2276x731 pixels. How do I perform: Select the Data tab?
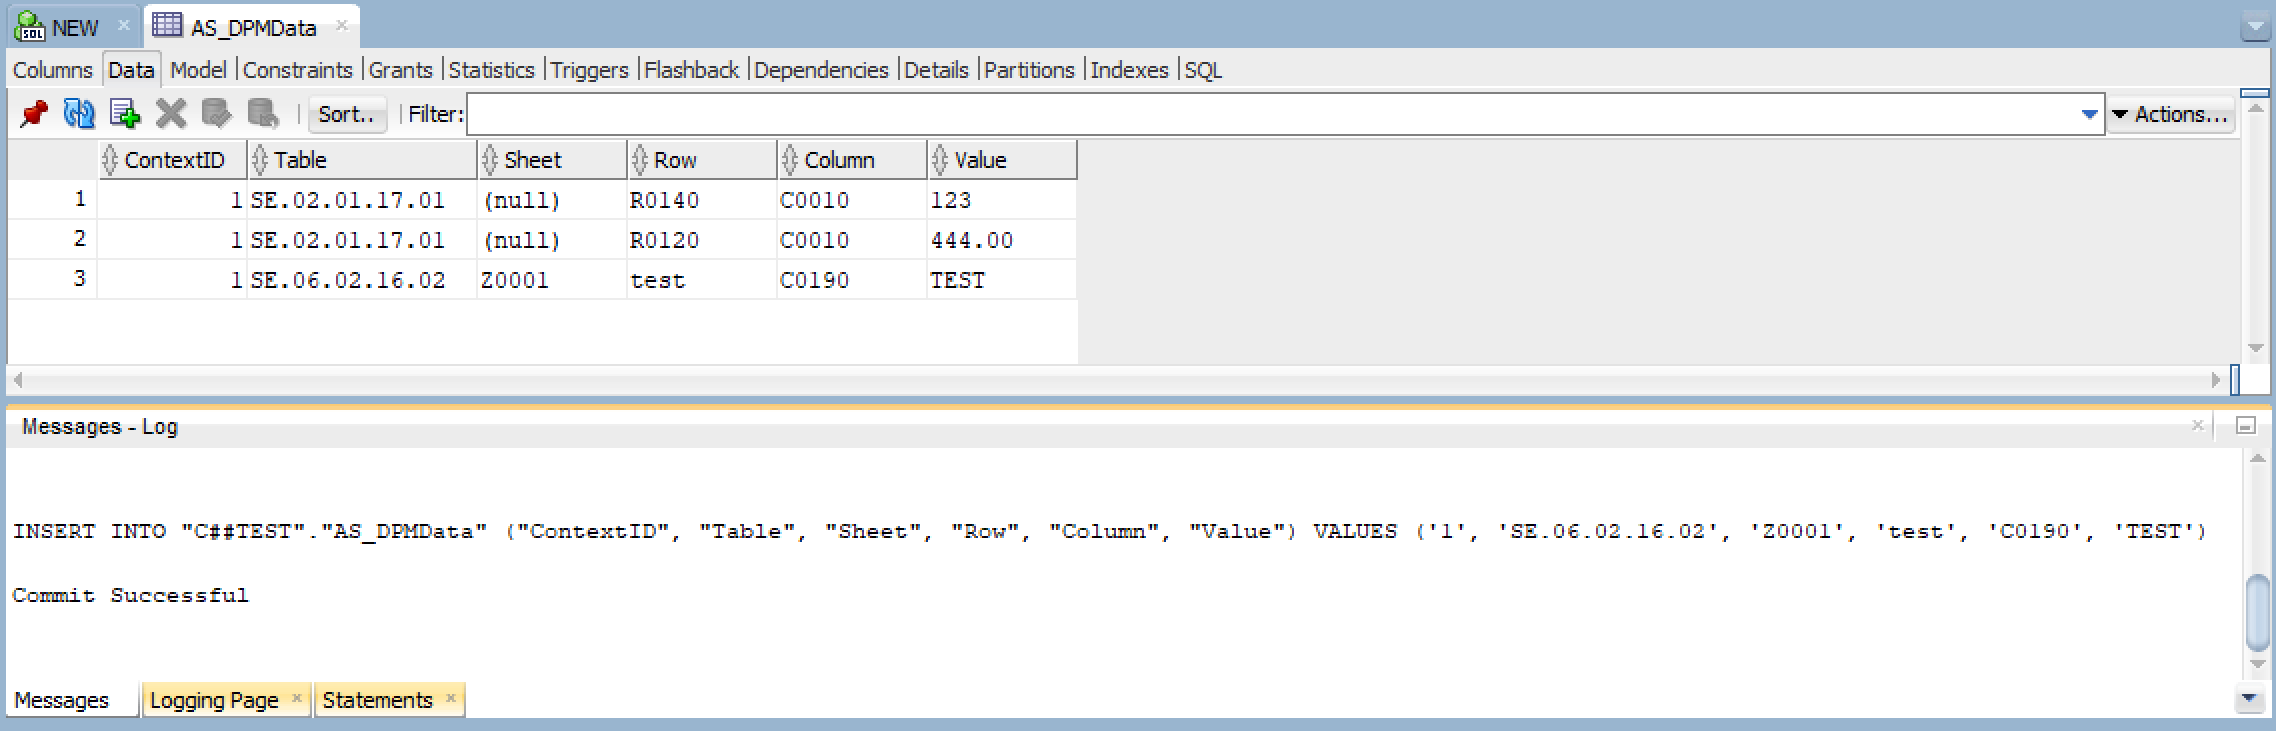[131, 70]
